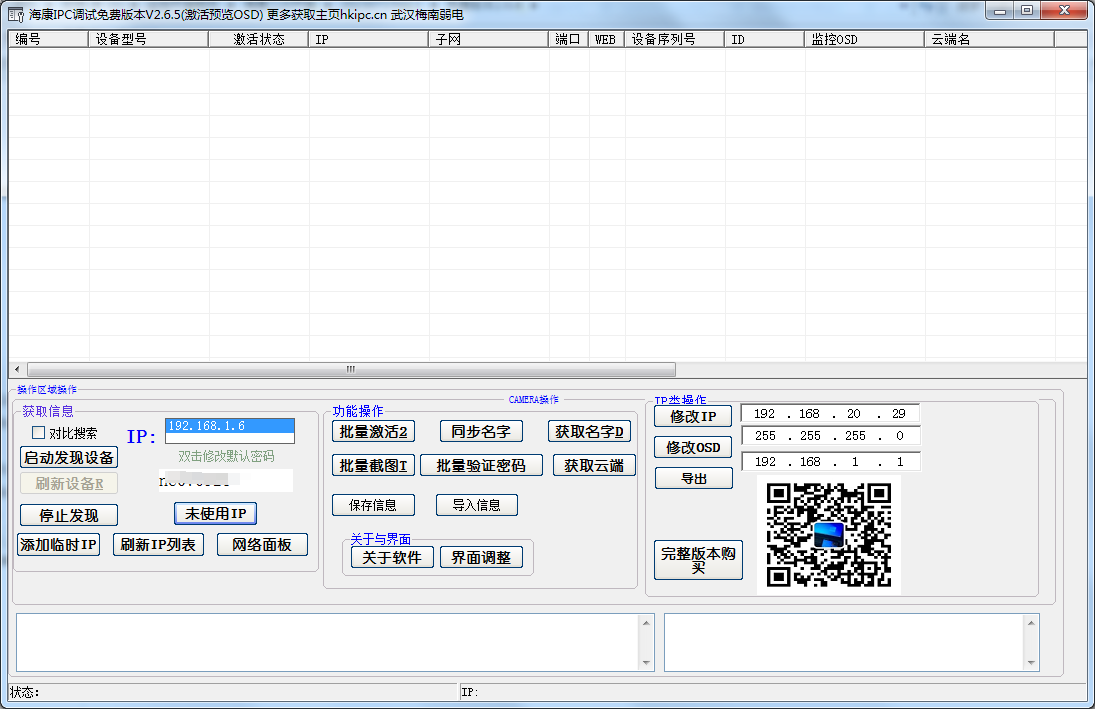Screen dimensions: 1095x709
Task: Click the QR code image
Action: (x=829, y=535)
